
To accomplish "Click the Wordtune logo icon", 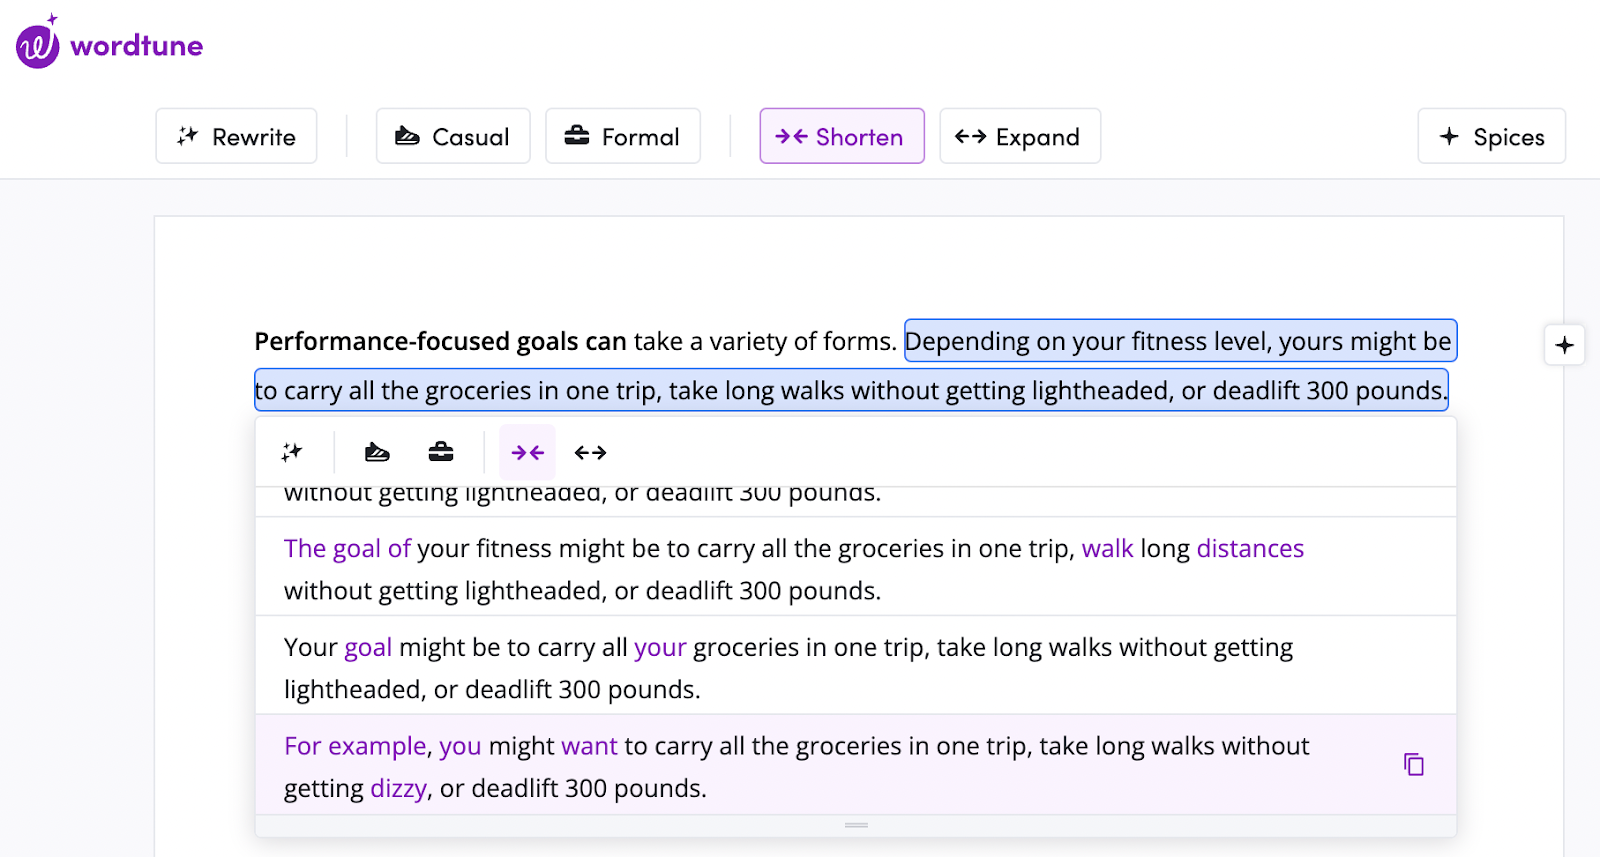I will (x=38, y=45).
